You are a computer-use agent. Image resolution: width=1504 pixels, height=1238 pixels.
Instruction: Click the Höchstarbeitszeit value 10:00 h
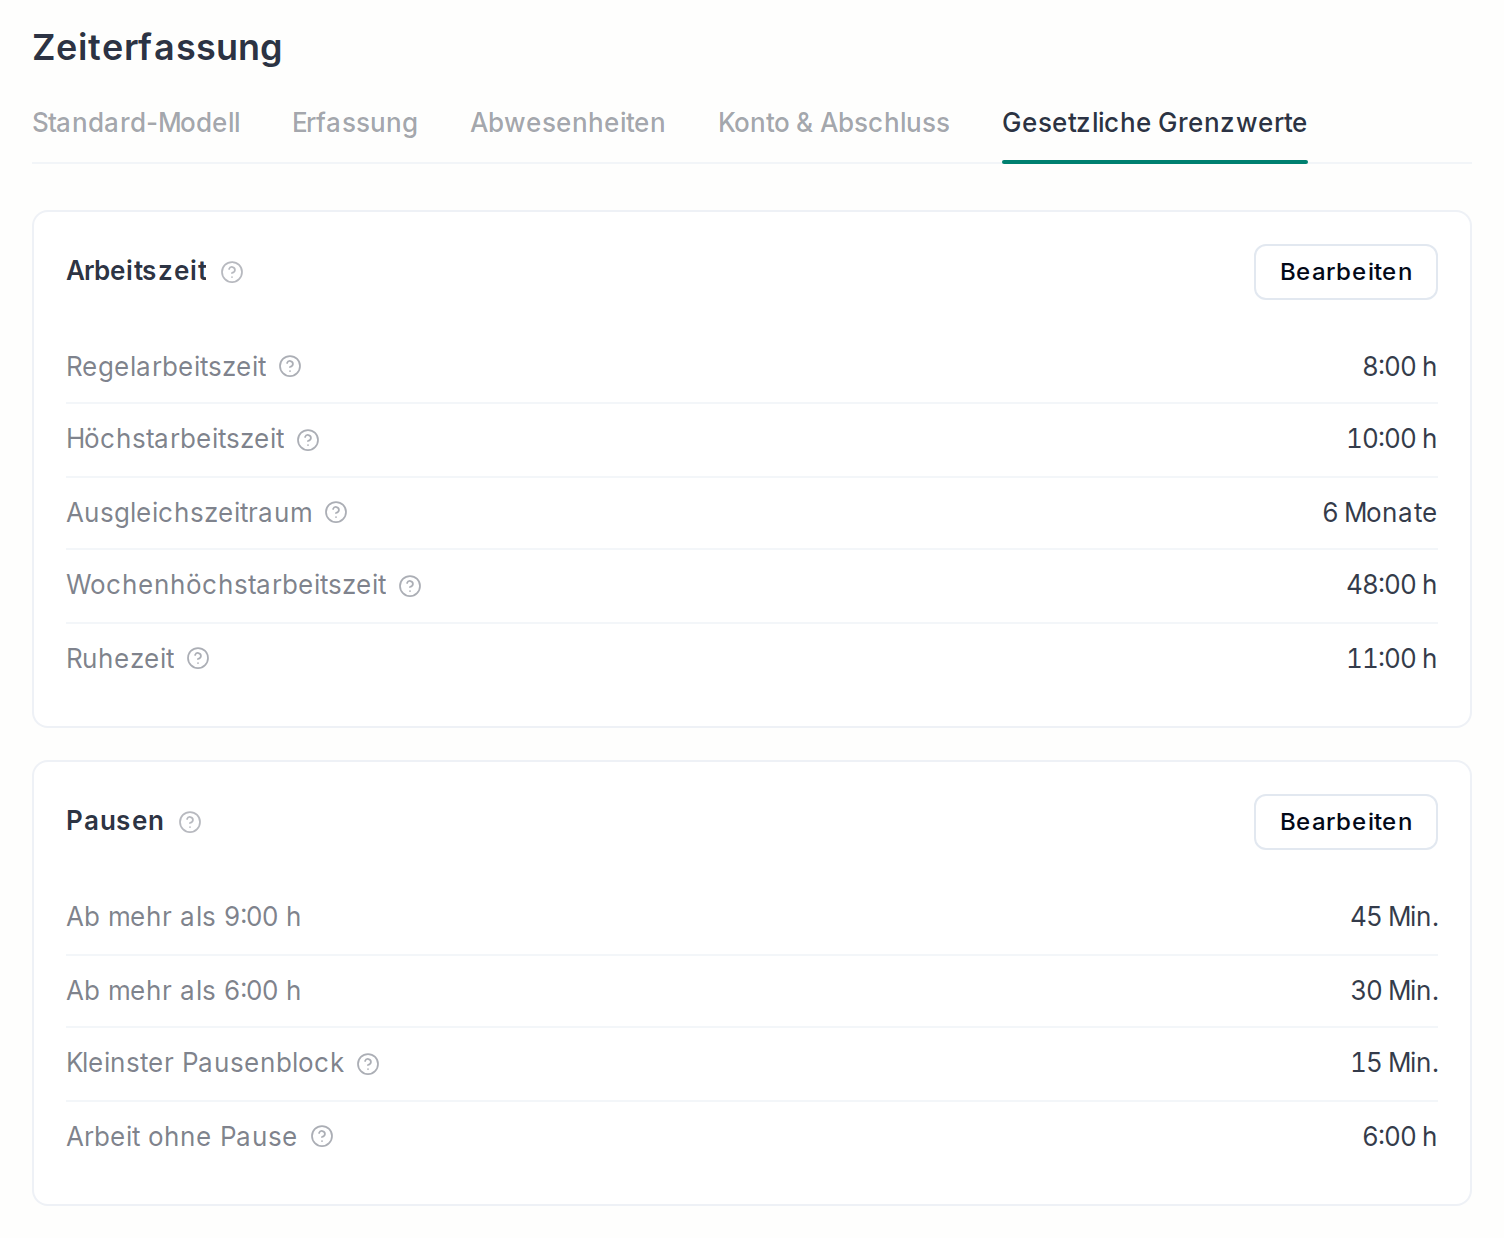tap(1391, 438)
